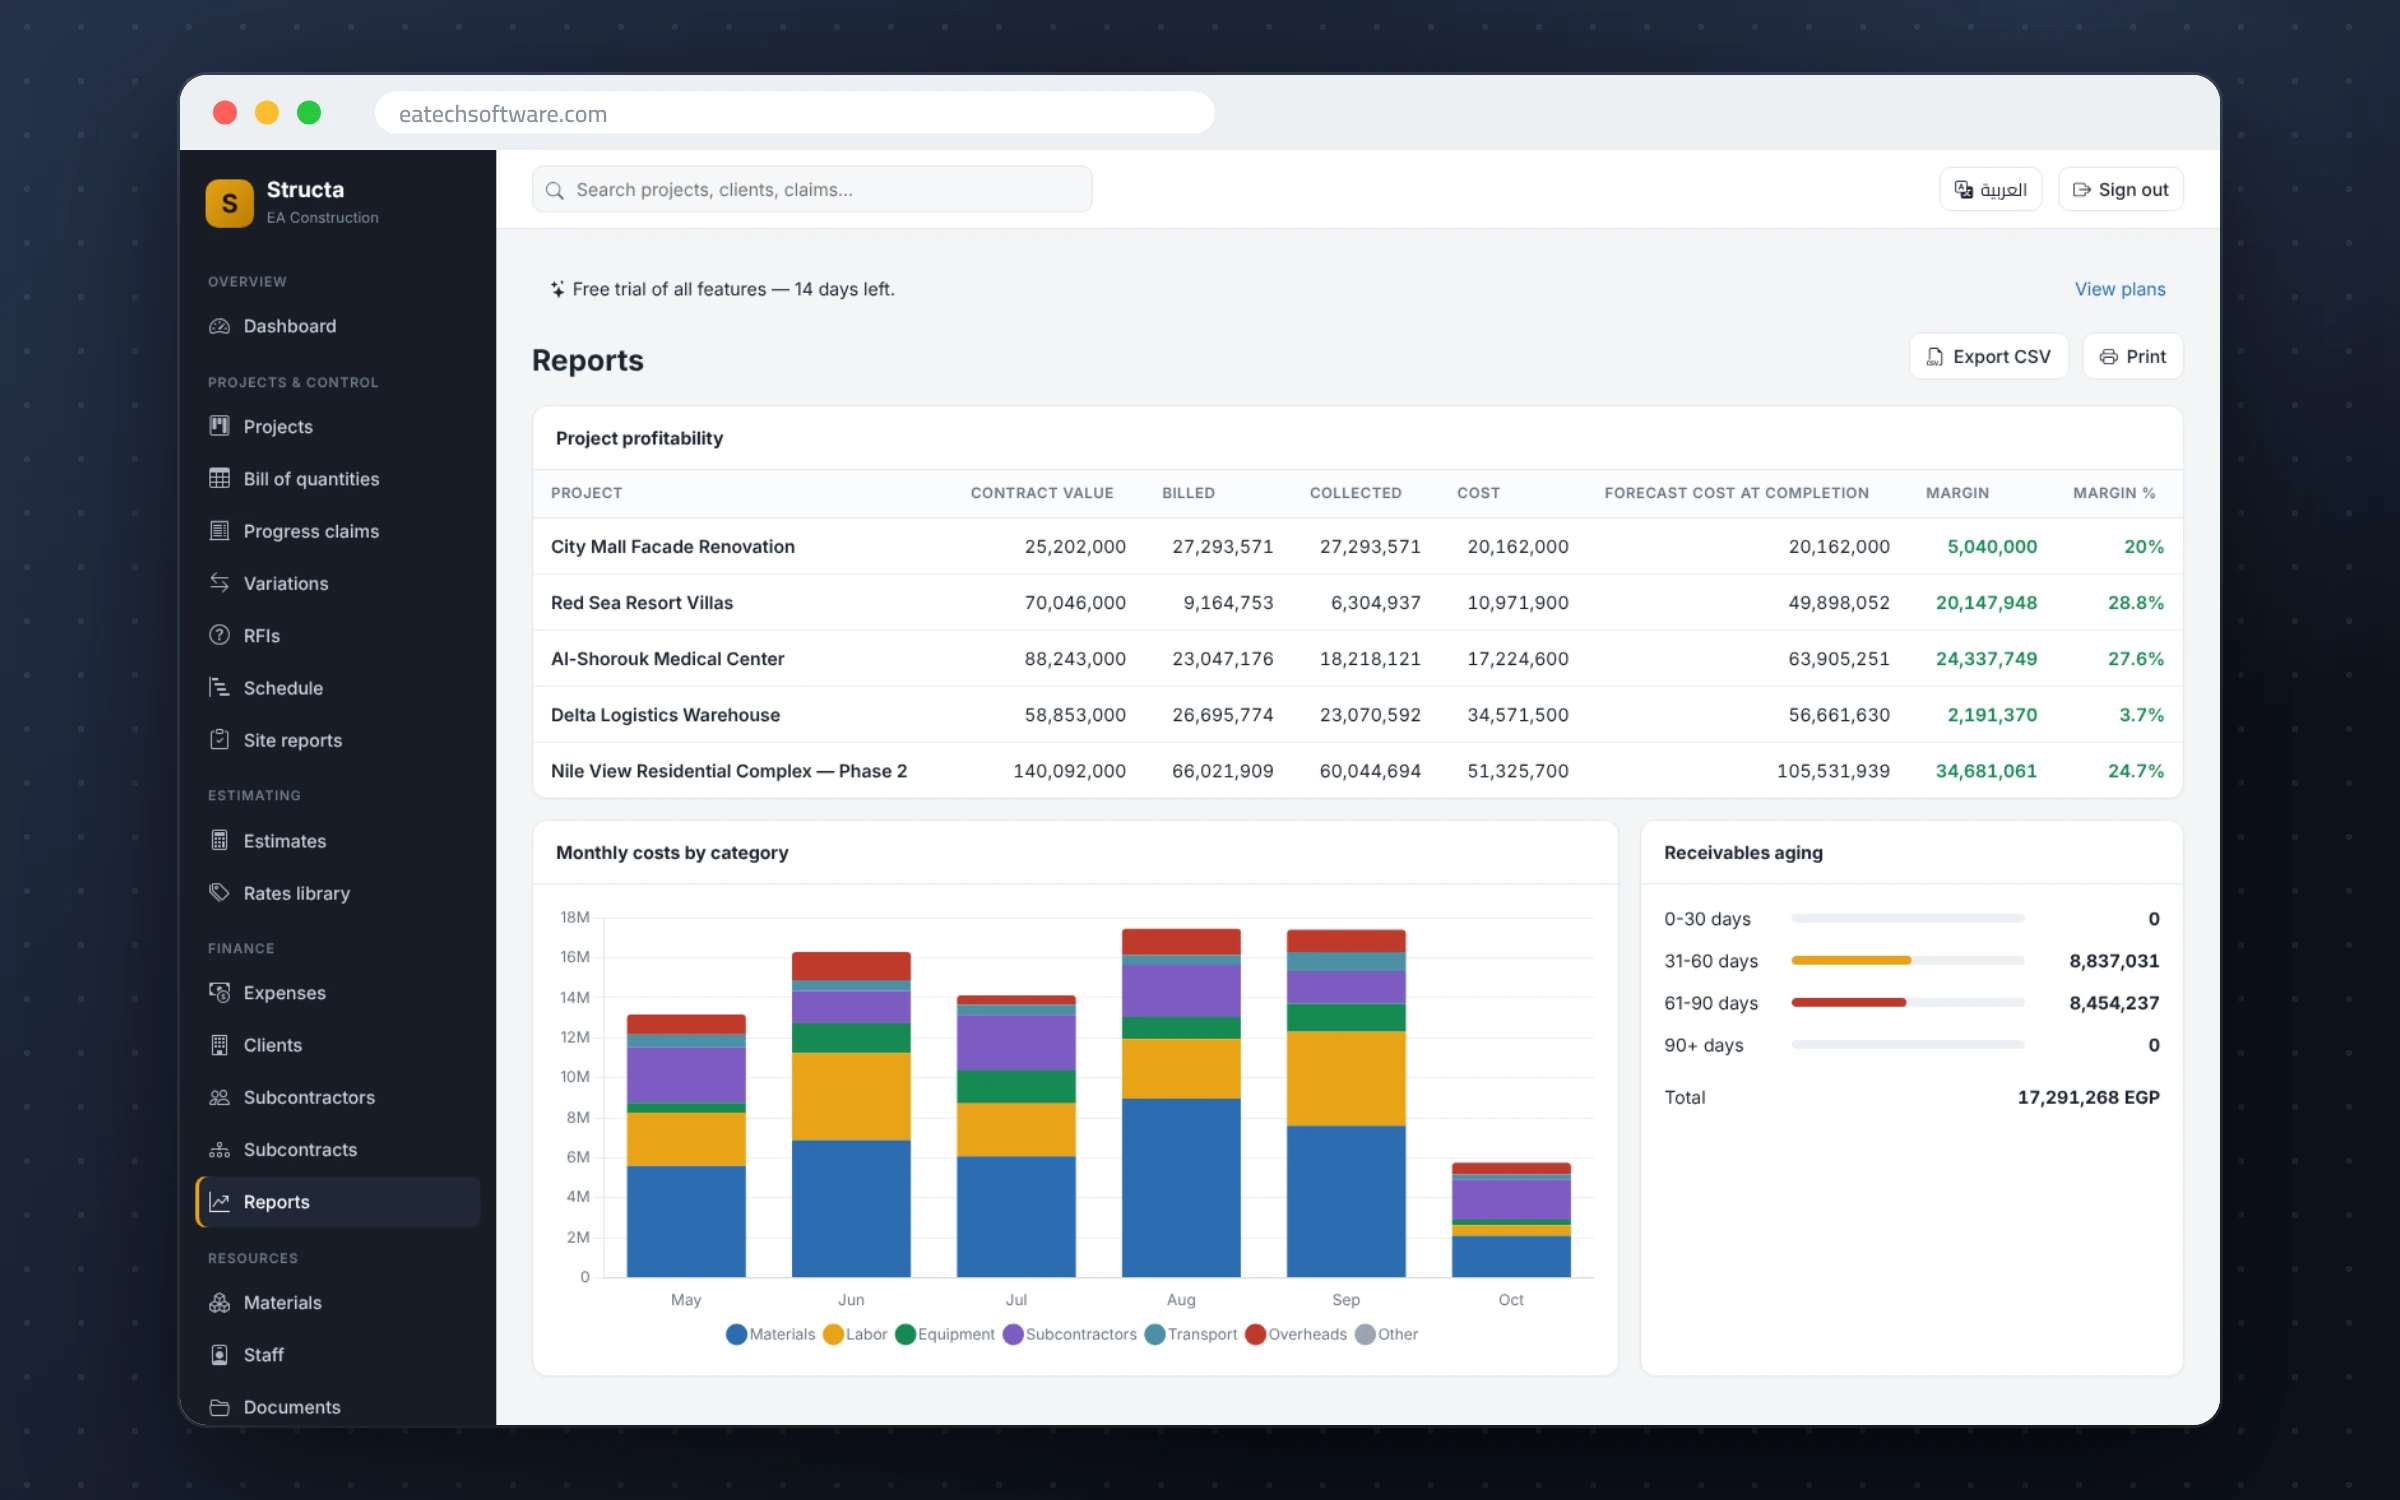Screen dimensions: 2400x1500
Task: Toggle the Labor legend item
Action: 855,1335
